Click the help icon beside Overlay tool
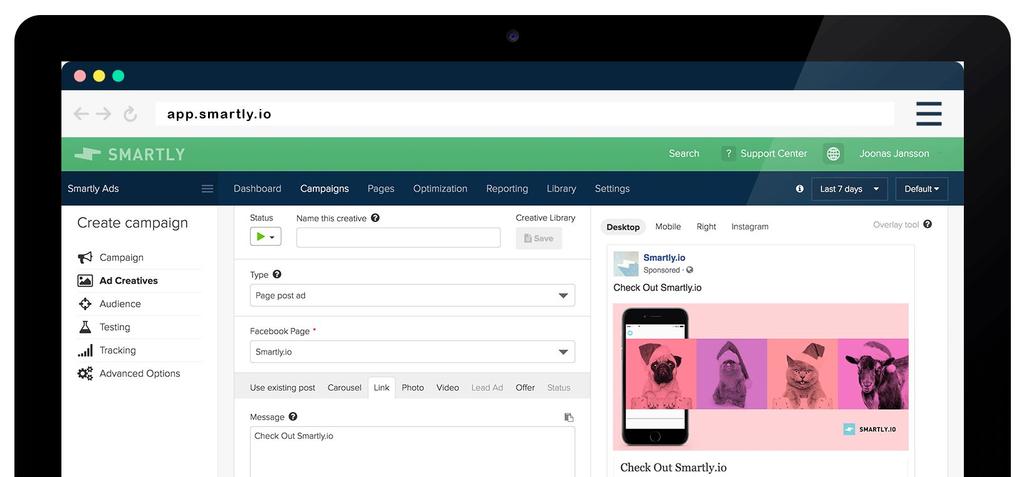 pos(927,224)
